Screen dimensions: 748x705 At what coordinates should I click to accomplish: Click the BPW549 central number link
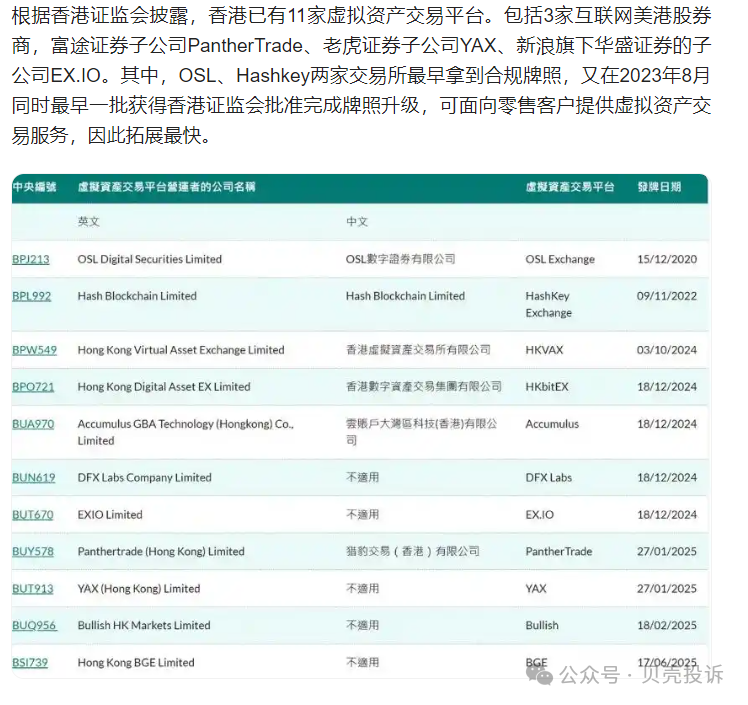pos(34,350)
